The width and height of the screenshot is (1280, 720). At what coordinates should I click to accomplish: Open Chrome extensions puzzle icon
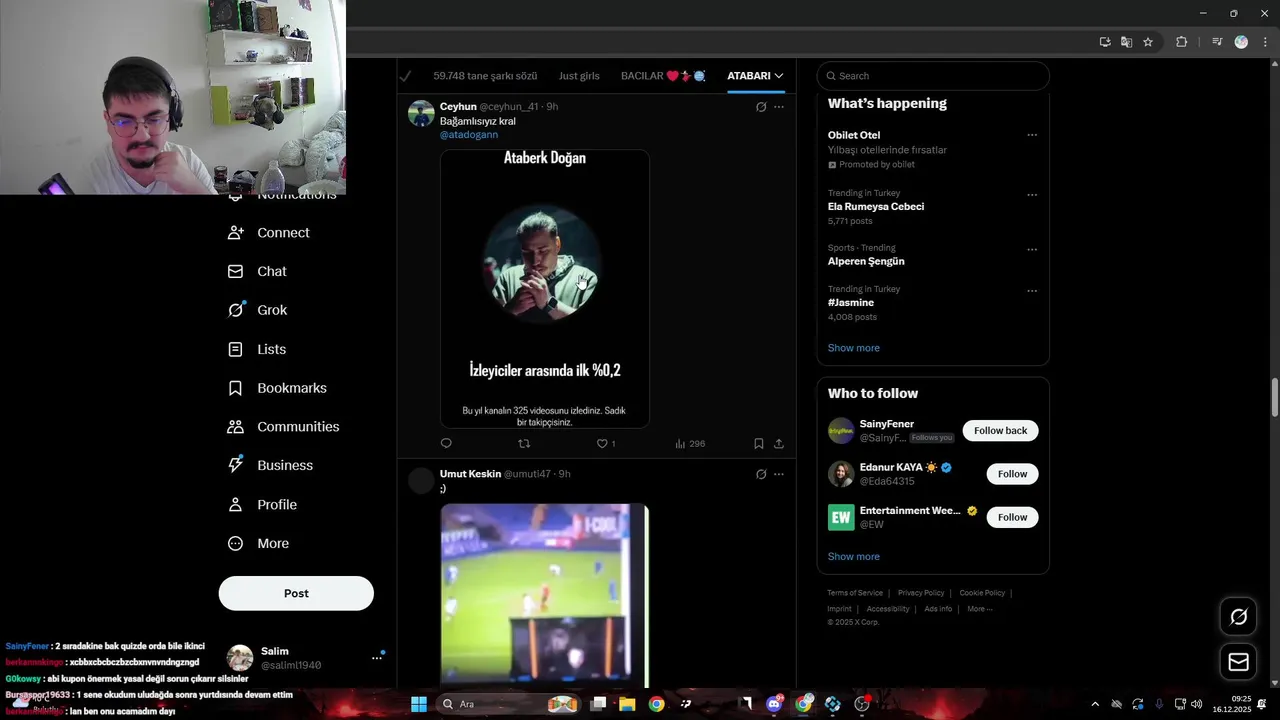pyautogui.click(x=1181, y=42)
